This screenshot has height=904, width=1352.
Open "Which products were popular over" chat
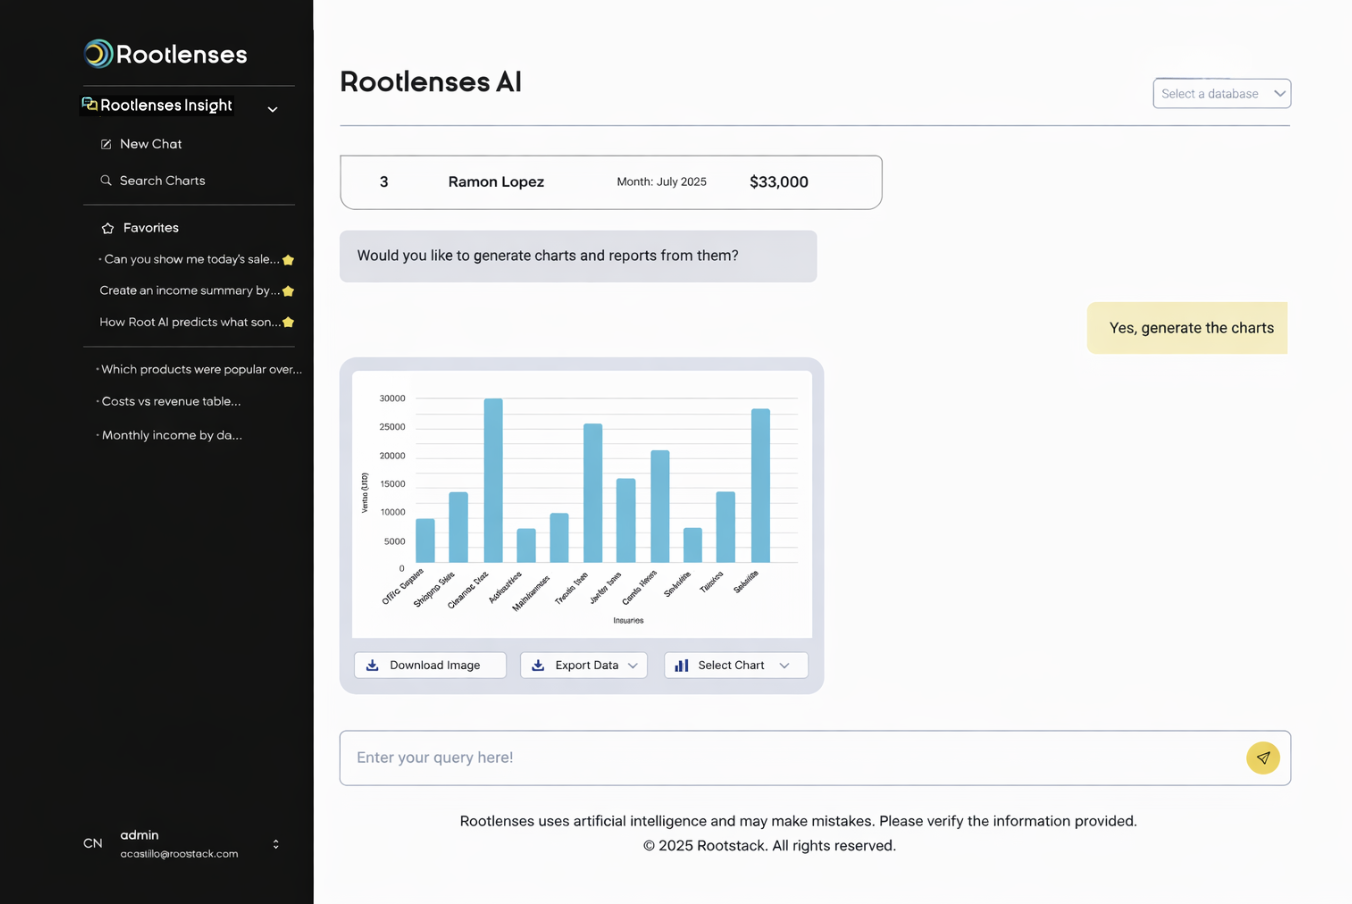pyautogui.click(x=200, y=370)
